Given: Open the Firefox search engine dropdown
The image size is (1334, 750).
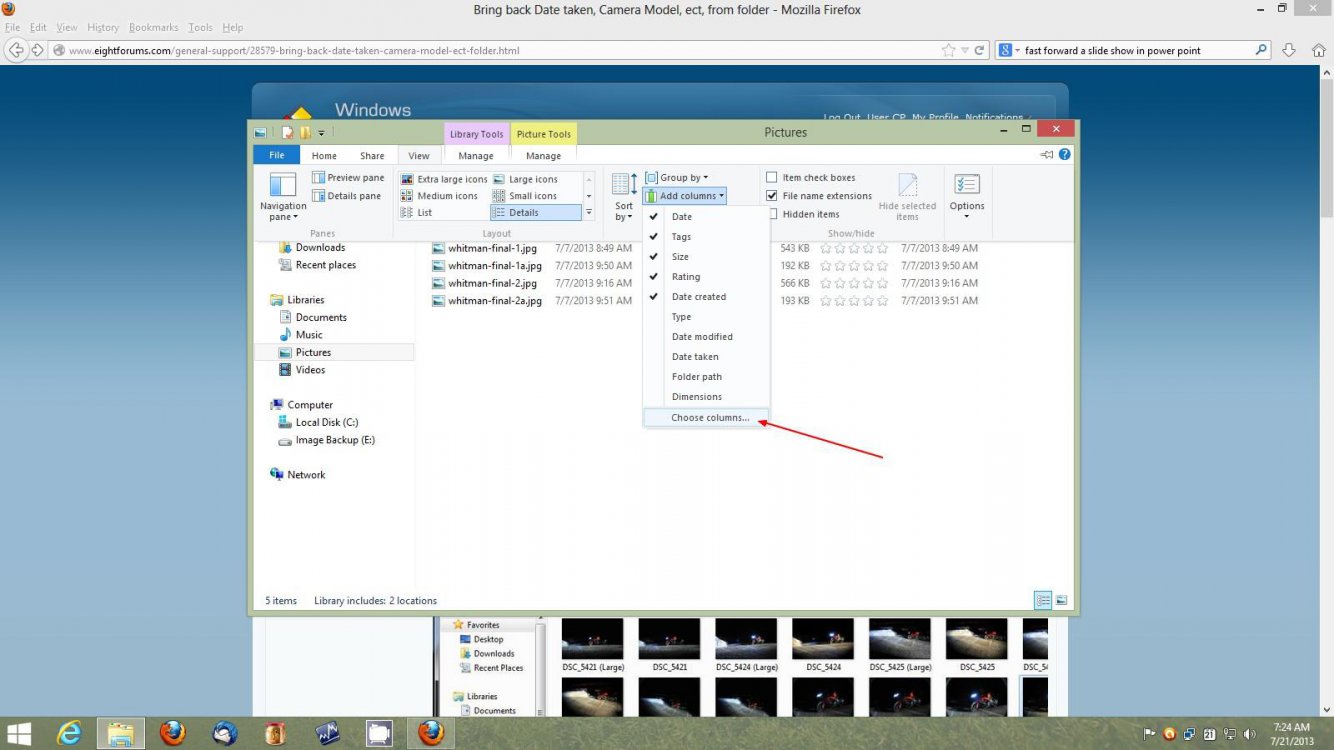Looking at the screenshot, I should pos(1009,50).
